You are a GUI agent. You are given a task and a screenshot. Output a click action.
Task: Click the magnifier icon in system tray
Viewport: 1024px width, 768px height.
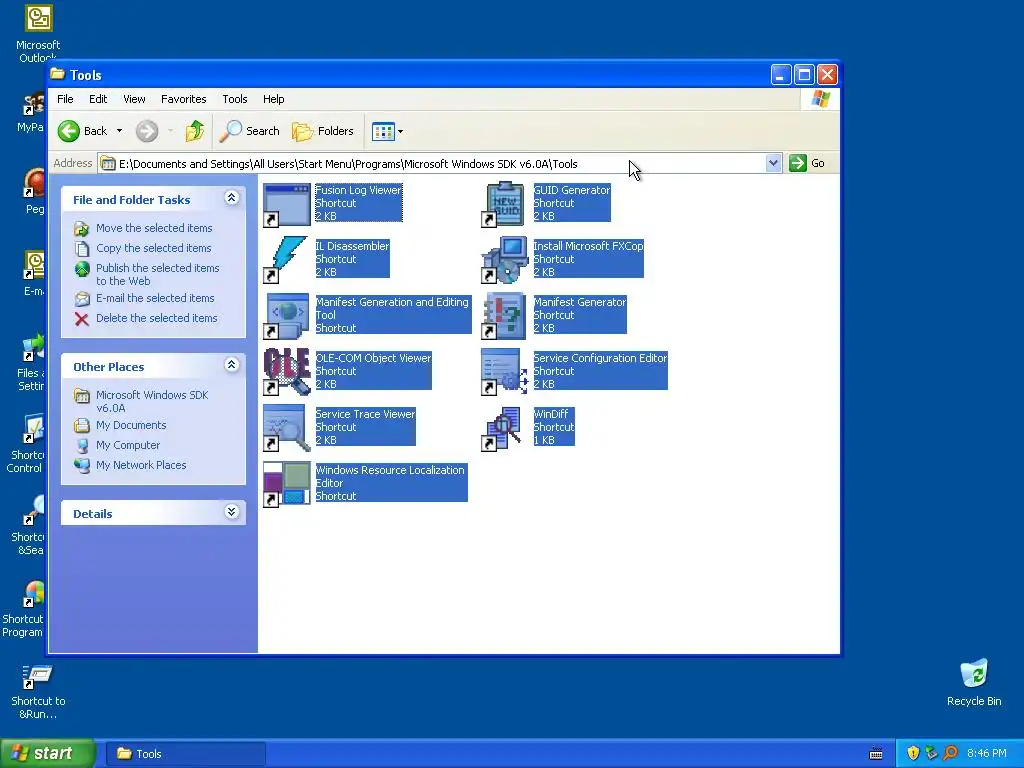pos(950,754)
